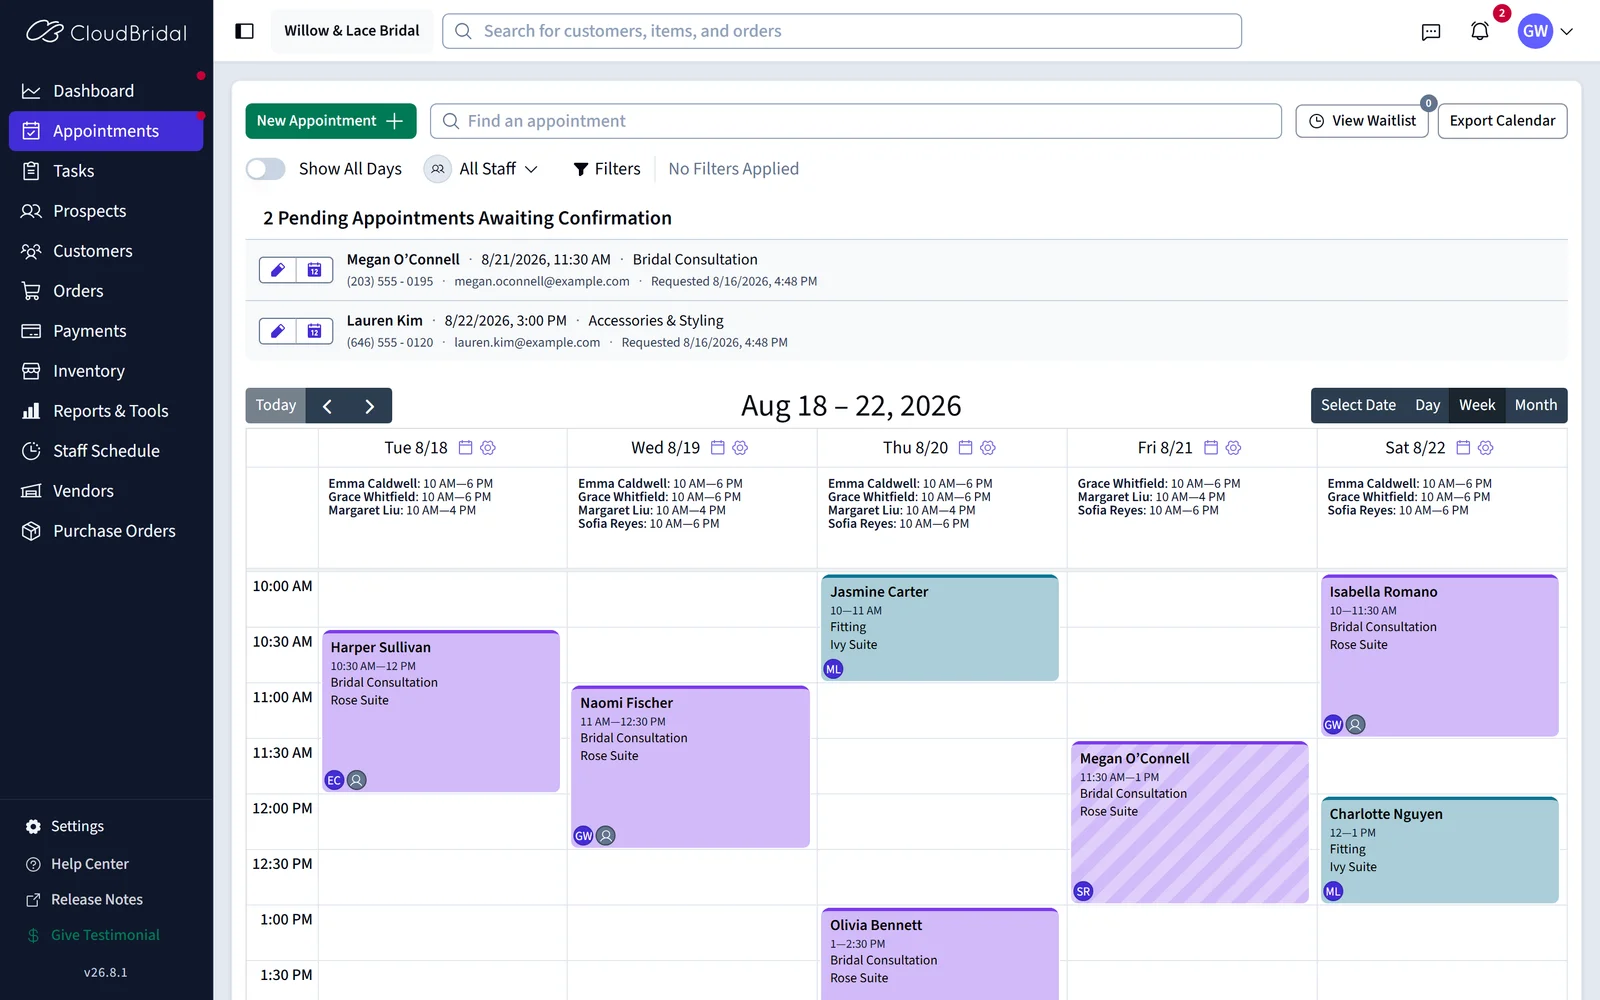Open Staff Schedule page

[x=106, y=451]
